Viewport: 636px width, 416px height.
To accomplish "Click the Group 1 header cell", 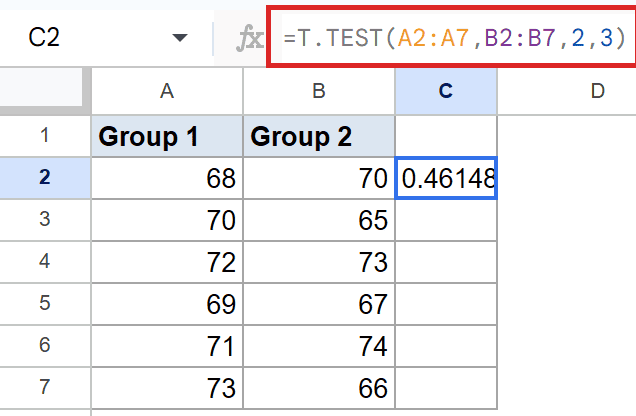I will coord(167,136).
